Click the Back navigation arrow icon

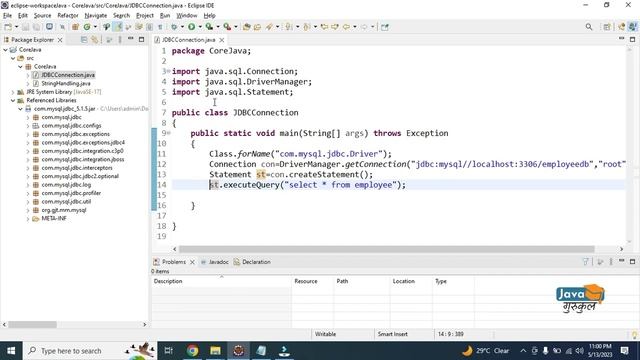[346, 27]
